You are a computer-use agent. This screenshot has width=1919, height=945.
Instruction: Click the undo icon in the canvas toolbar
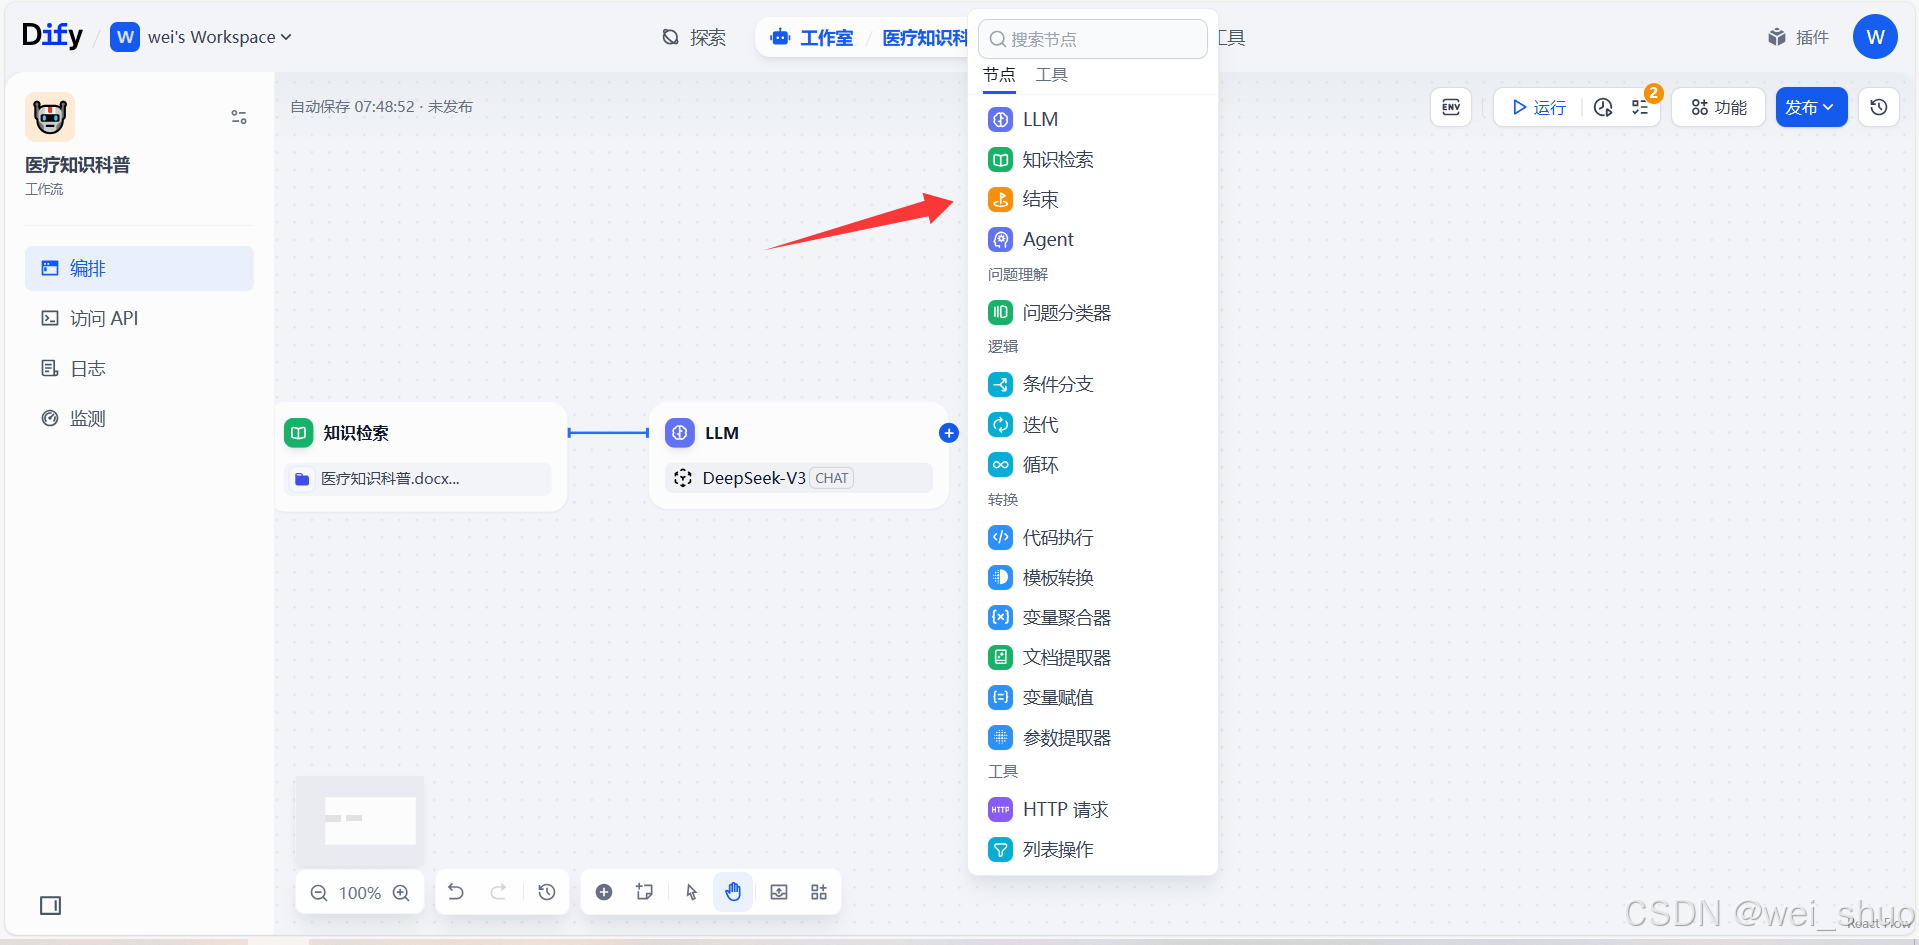pos(456,891)
